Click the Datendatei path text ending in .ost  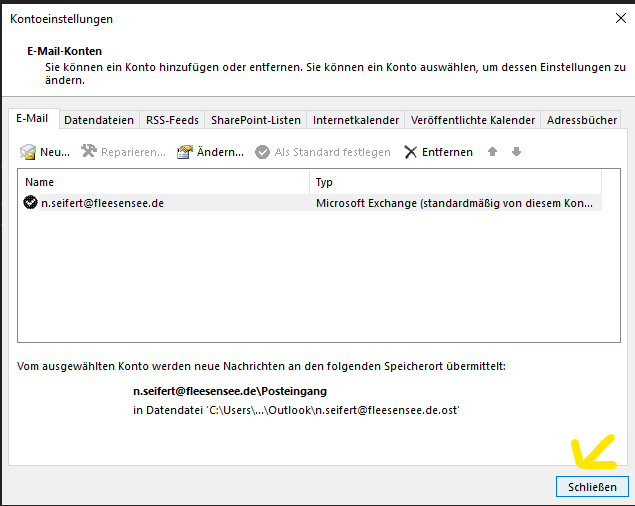coord(296,410)
